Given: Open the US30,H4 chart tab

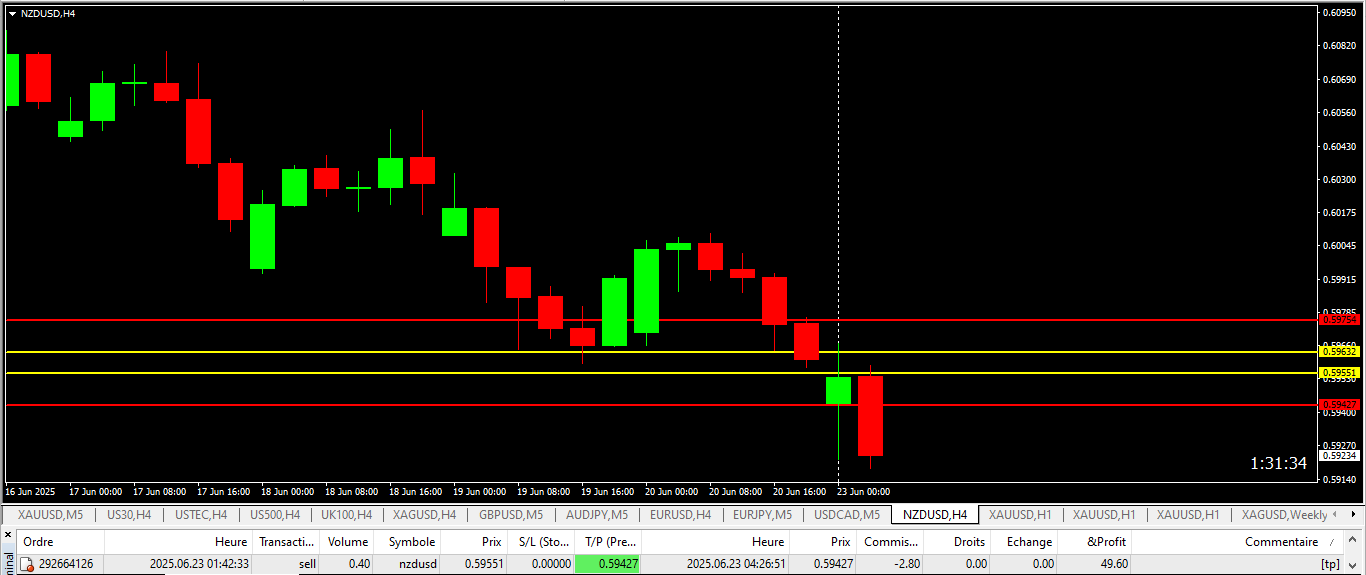Looking at the screenshot, I should [129, 515].
